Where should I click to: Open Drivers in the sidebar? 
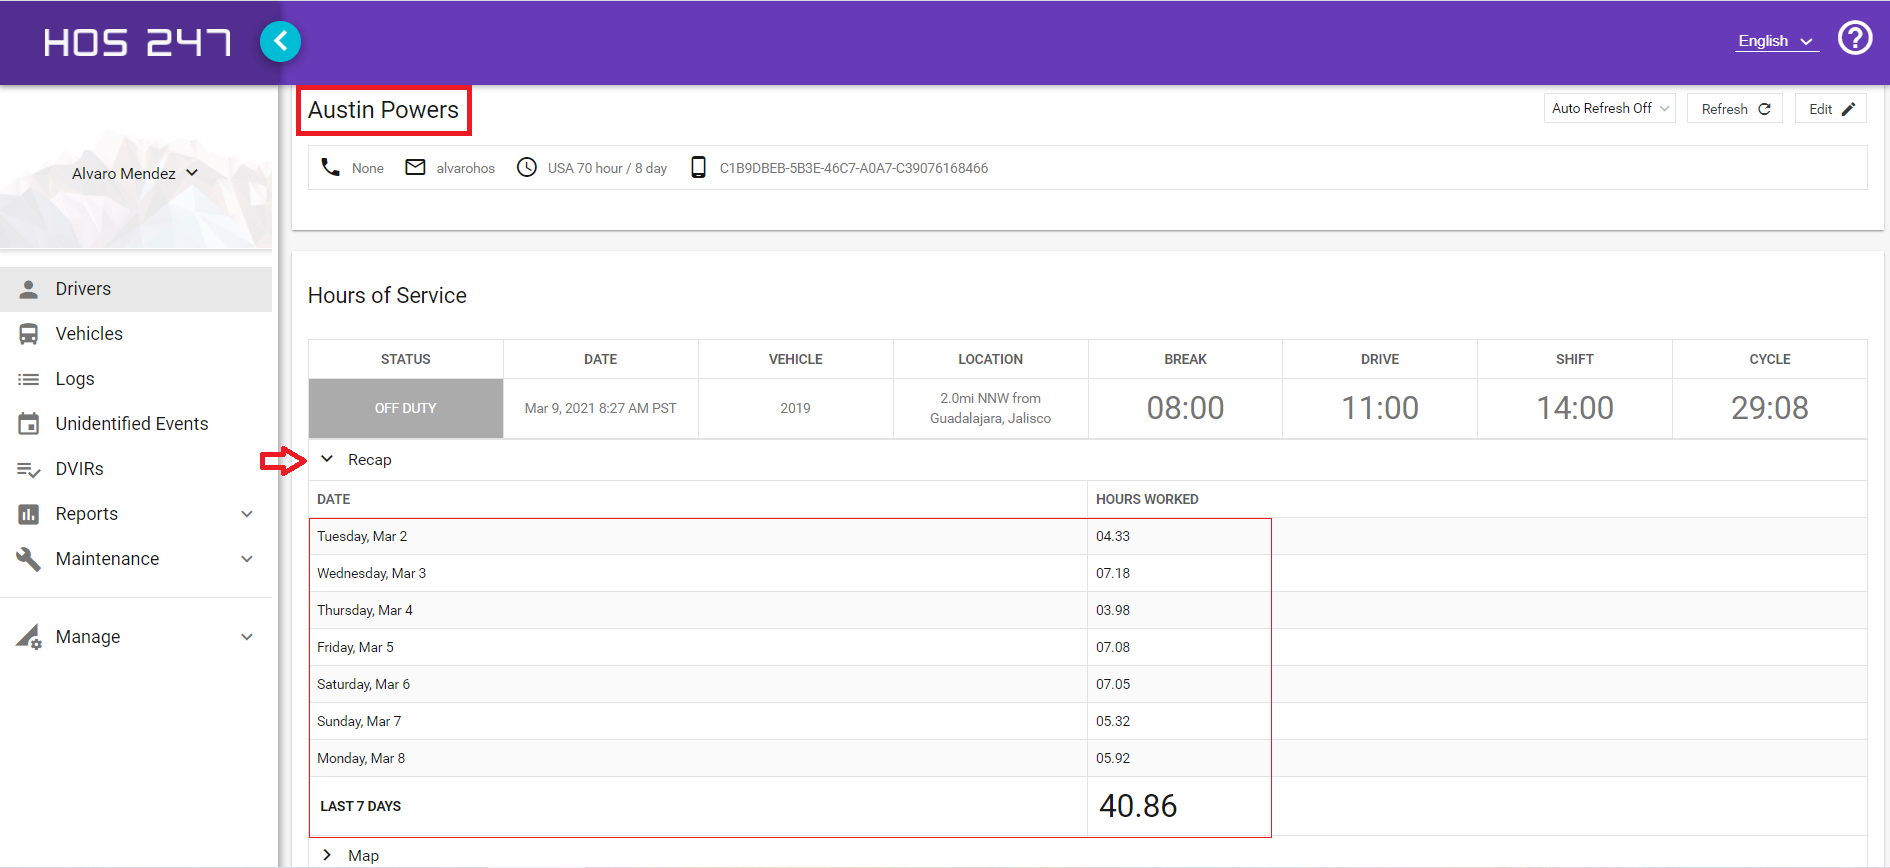[136, 289]
